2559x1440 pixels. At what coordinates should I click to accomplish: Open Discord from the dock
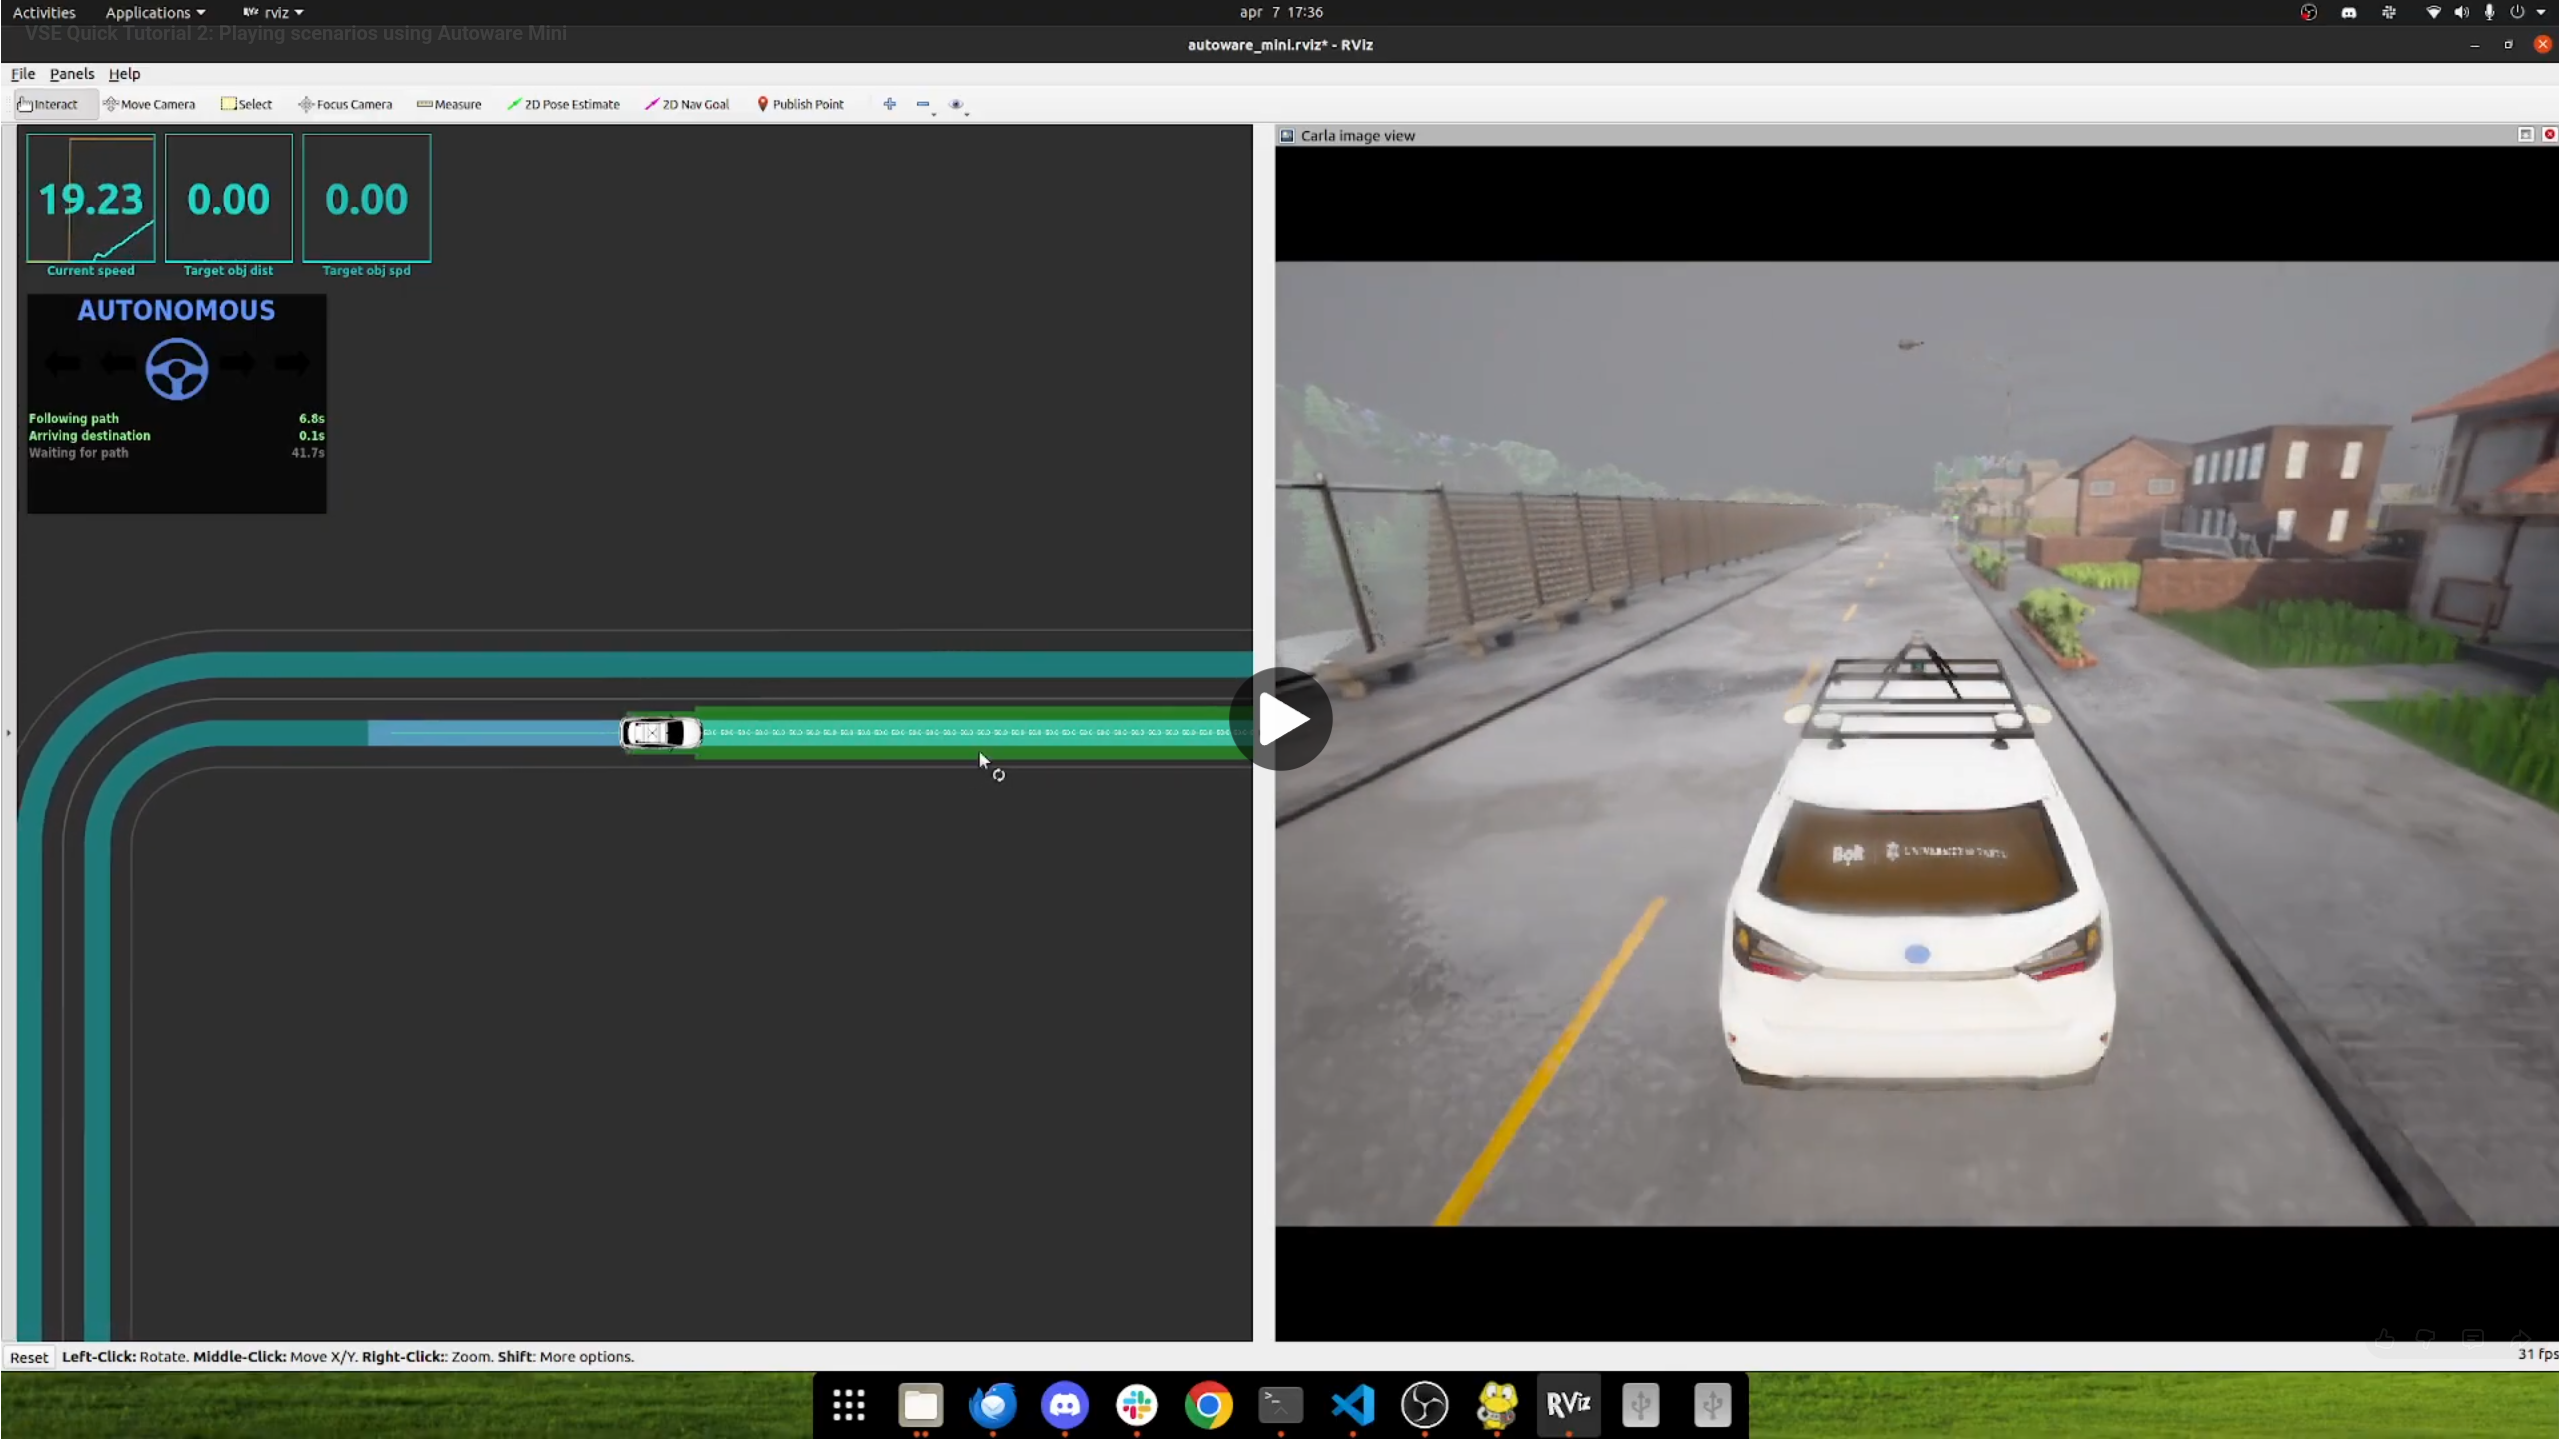[x=1065, y=1405]
